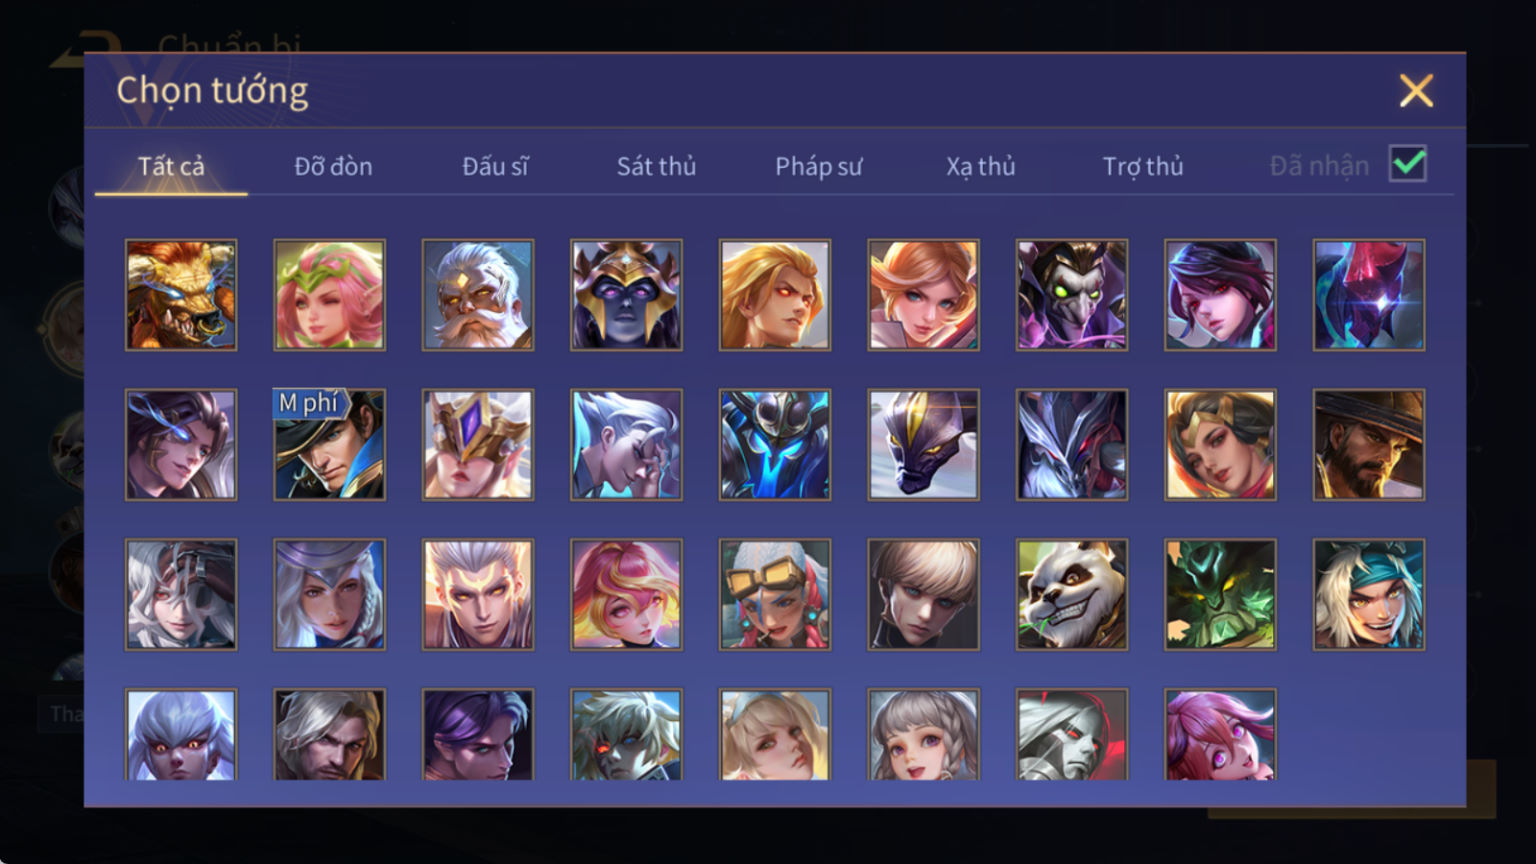The image size is (1536, 864).
Task: Pick the white-bearded old man hero
Action: click(x=478, y=295)
